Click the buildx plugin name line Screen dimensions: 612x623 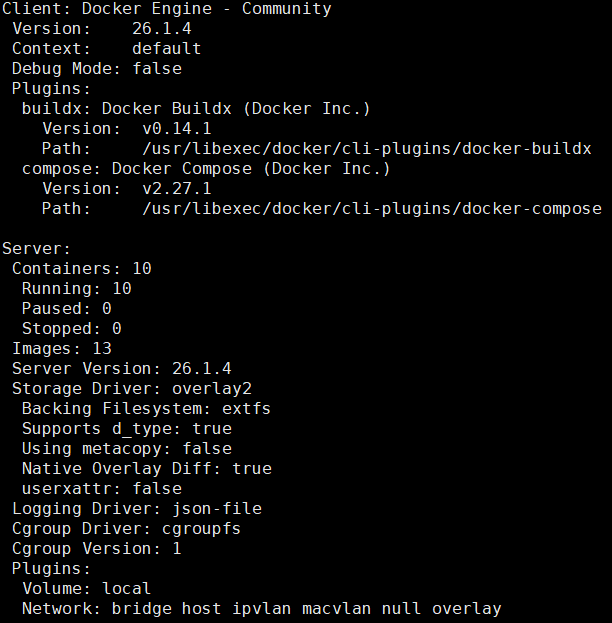coord(196,109)
